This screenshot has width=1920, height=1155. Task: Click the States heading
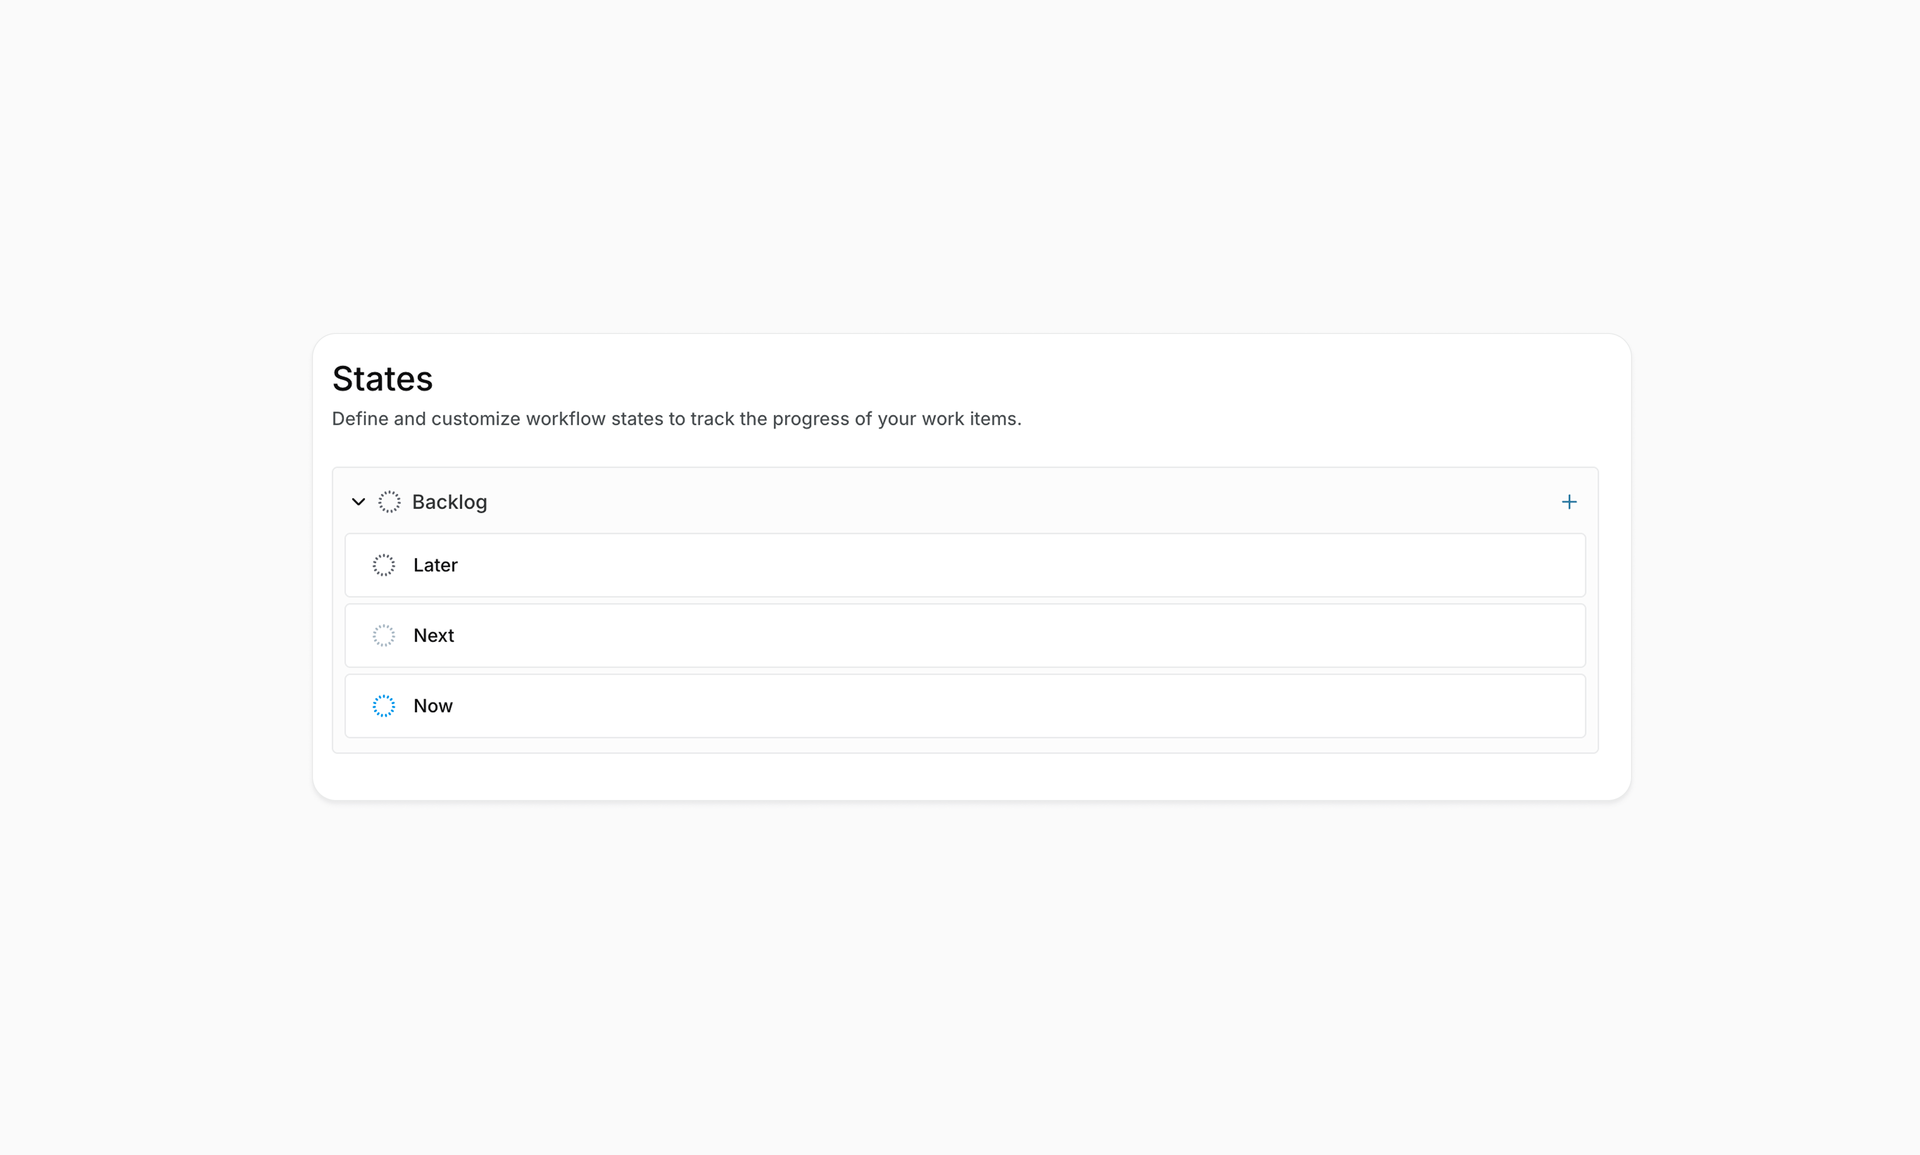(x=382, y=379)
